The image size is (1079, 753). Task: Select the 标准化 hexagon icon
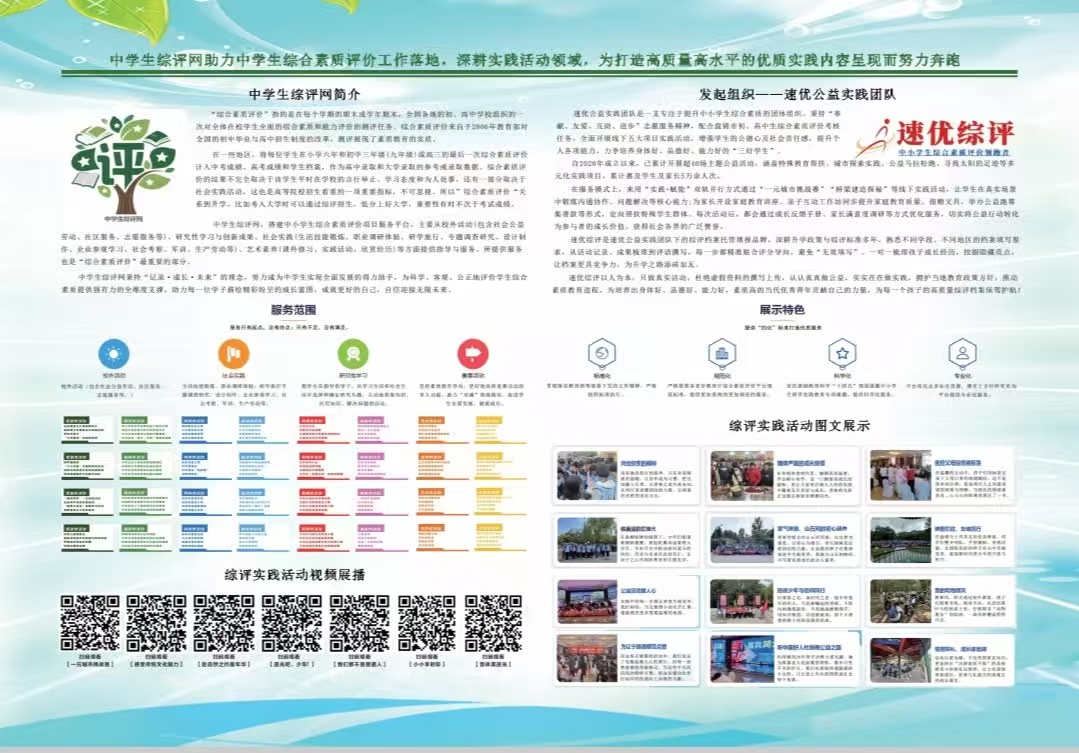tap(600, 353)
